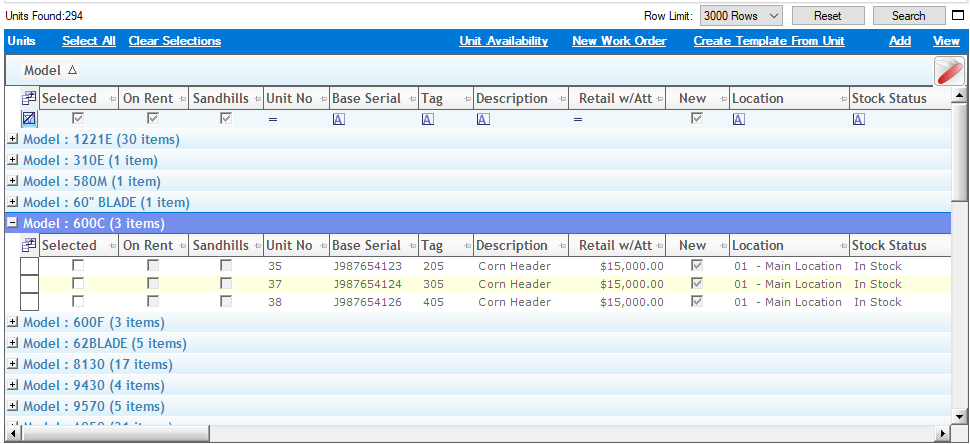Click the Base Serial filter operator icon
The width and height of the screenshot is (970, 444).
coord(338,119)
